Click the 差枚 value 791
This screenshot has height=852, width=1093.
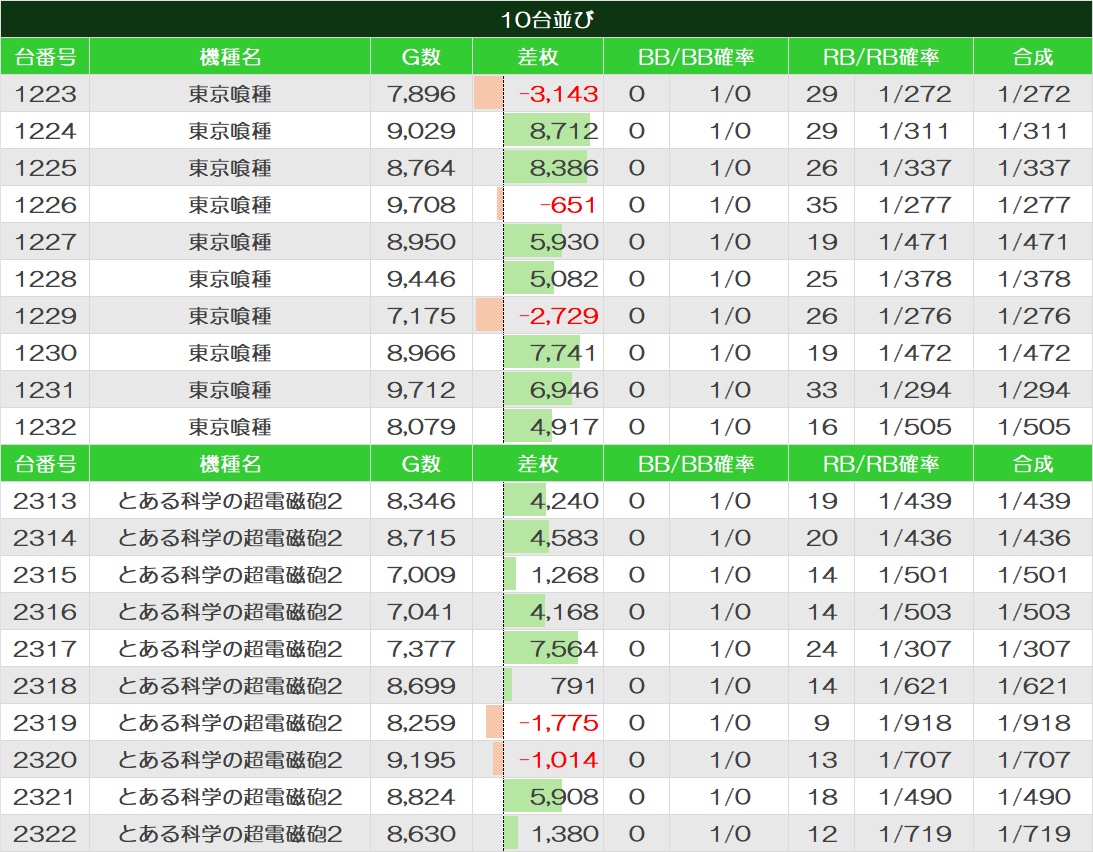coord(574,685)
